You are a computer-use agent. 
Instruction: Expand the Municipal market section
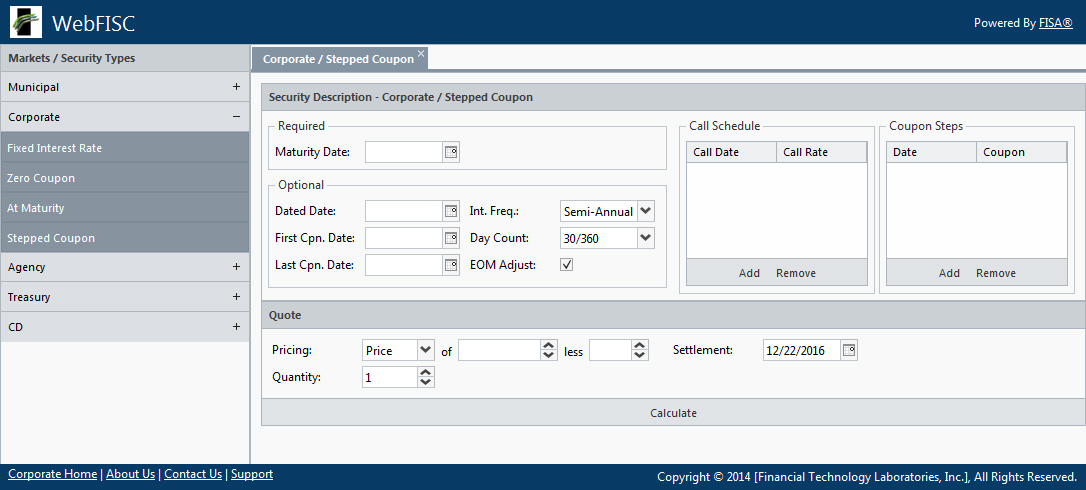pyautogui.click(x=236, y=87)
